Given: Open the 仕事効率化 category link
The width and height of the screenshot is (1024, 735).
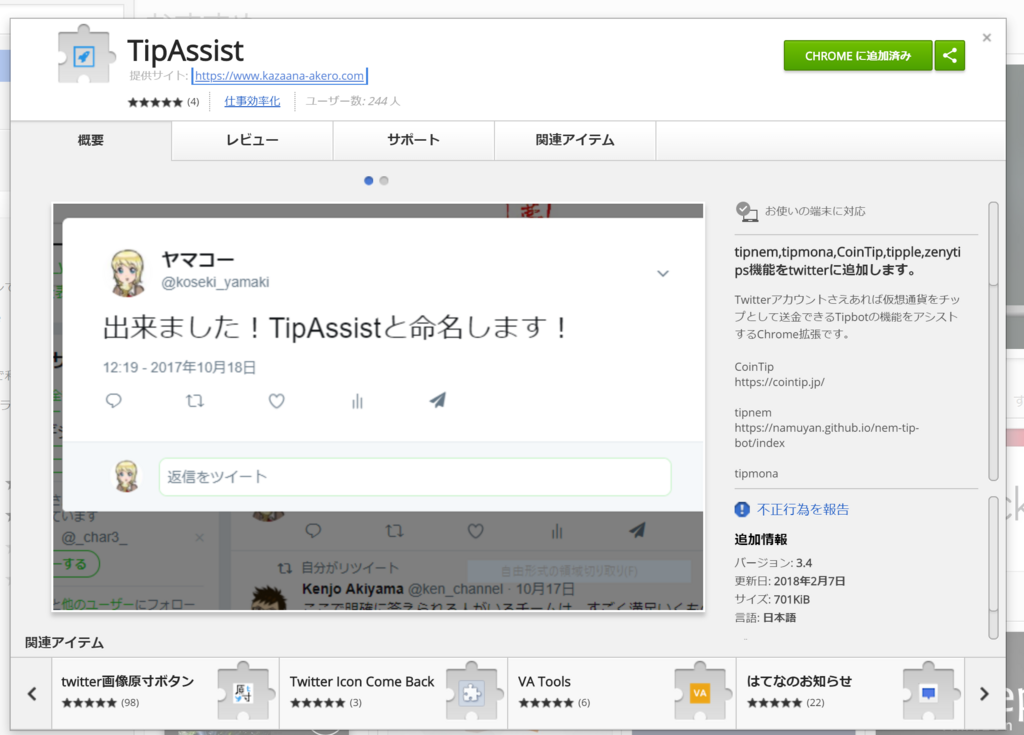Looking at the screenshot, I should [252, 101].
